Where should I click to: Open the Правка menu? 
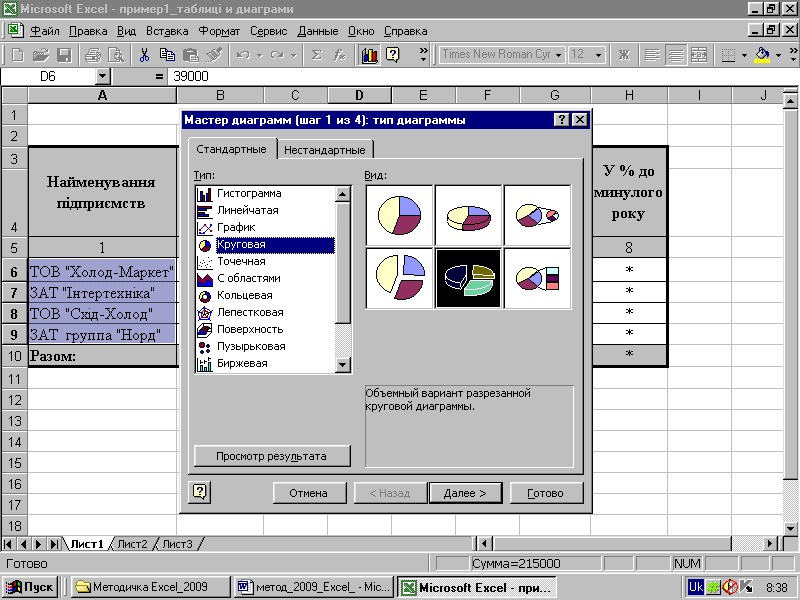coord(88,31)
